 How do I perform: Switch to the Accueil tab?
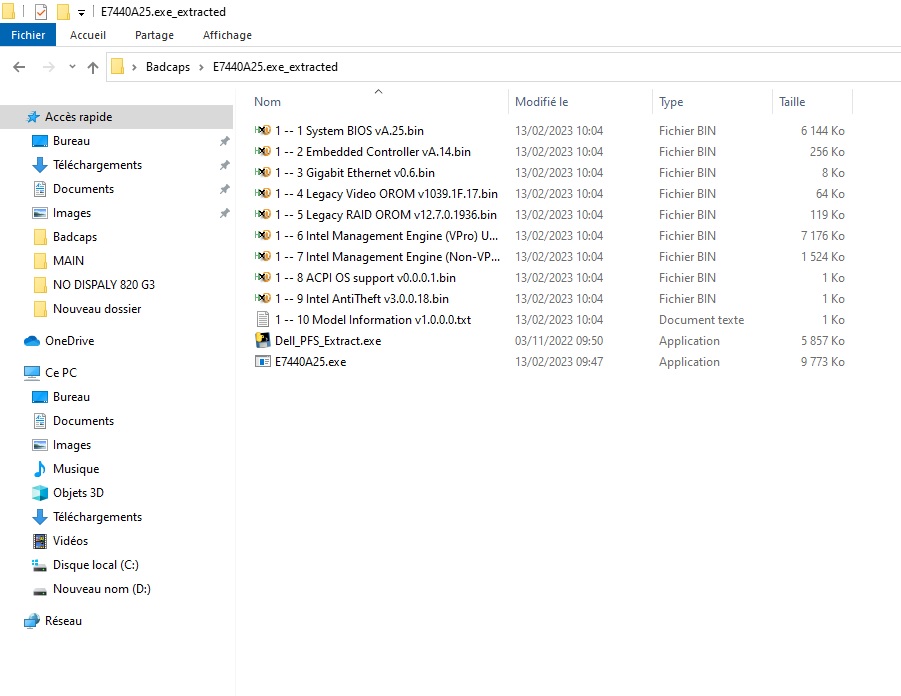click(x=88, y=35)
